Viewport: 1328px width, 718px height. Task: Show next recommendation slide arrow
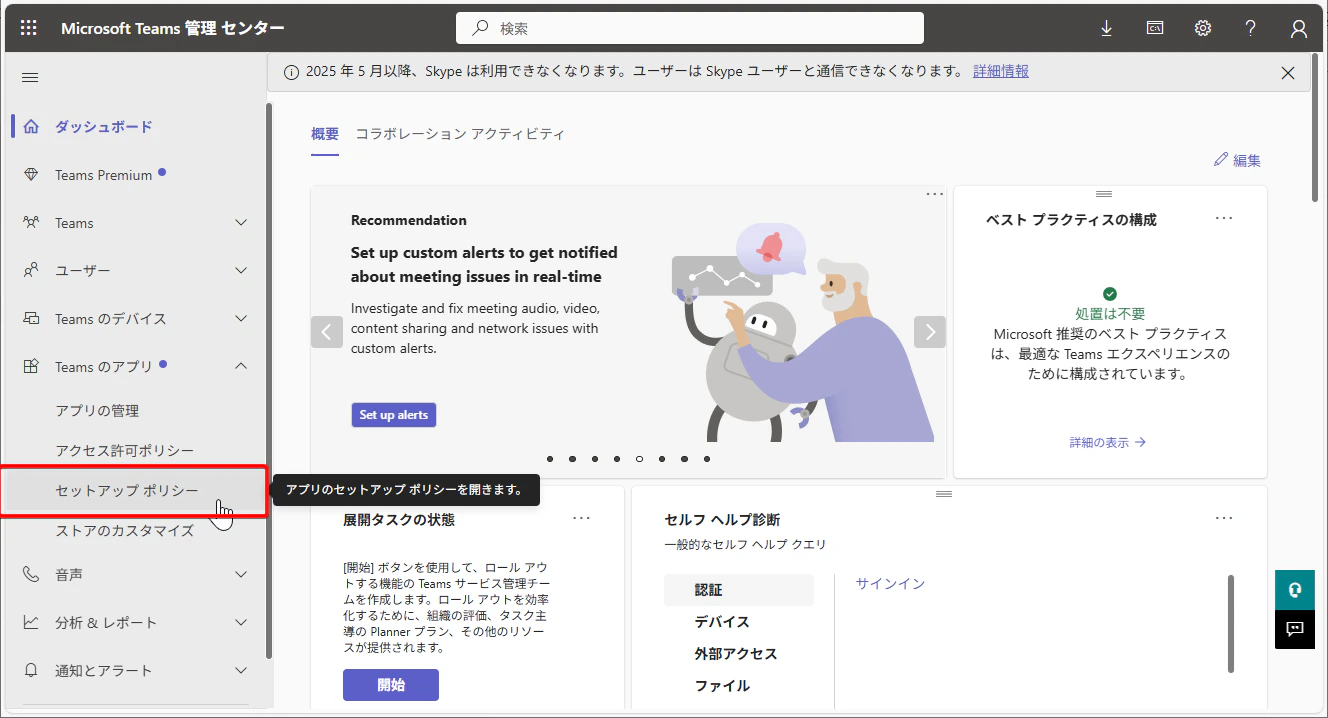[930, 331]
